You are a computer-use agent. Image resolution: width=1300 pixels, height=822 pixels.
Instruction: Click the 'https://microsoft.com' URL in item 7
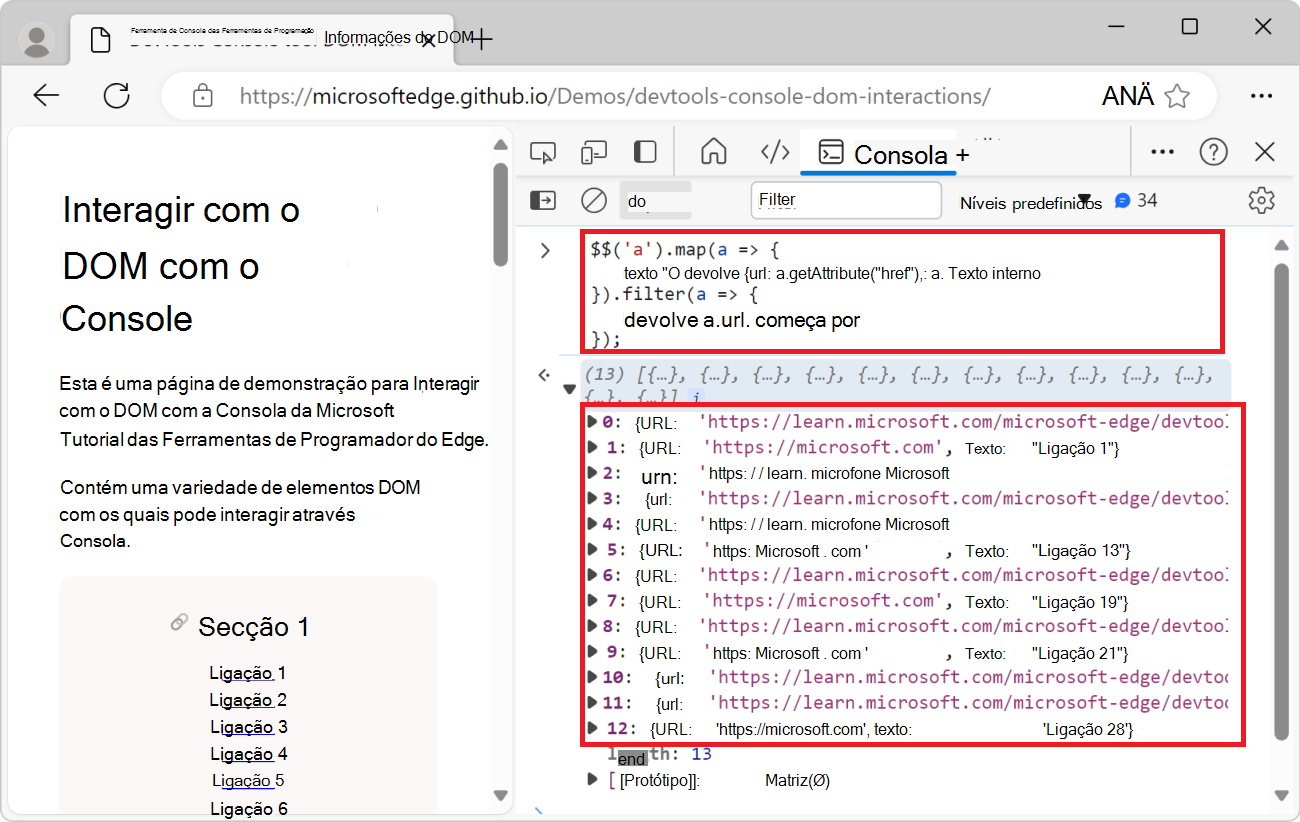click(824, 600)
